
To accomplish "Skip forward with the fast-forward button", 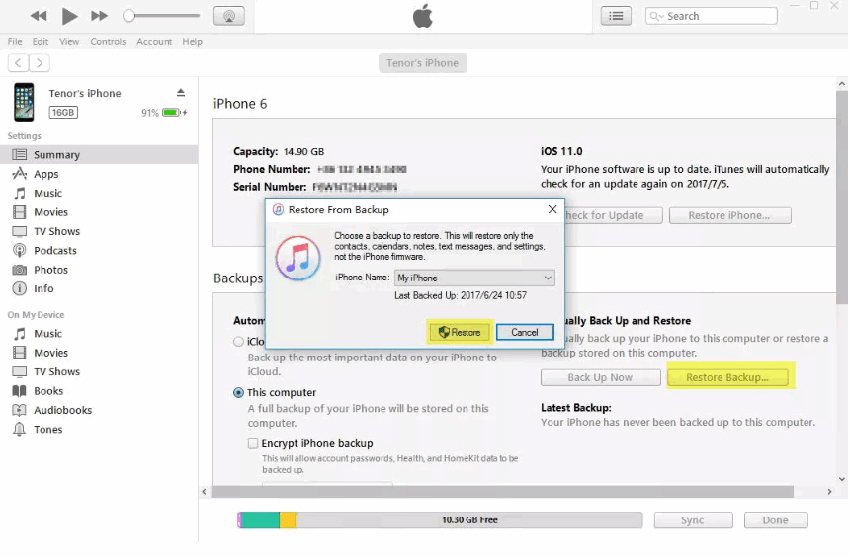I will pyautogui.click(x=99, y=16).
